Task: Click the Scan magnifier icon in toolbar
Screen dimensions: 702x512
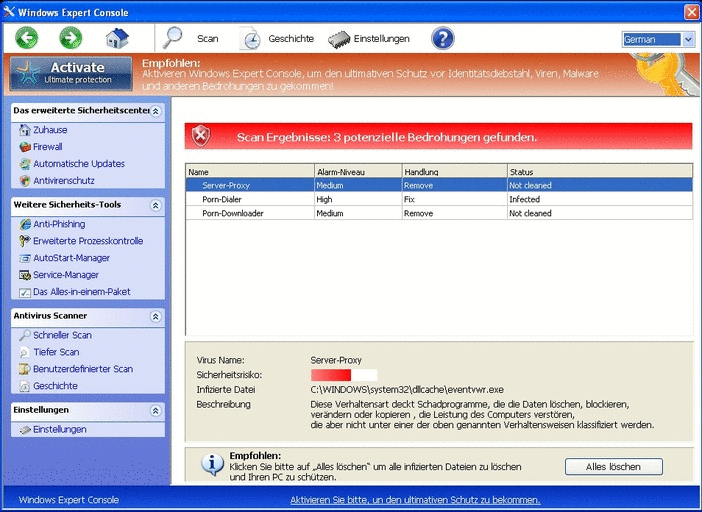Action: [172, 38]
